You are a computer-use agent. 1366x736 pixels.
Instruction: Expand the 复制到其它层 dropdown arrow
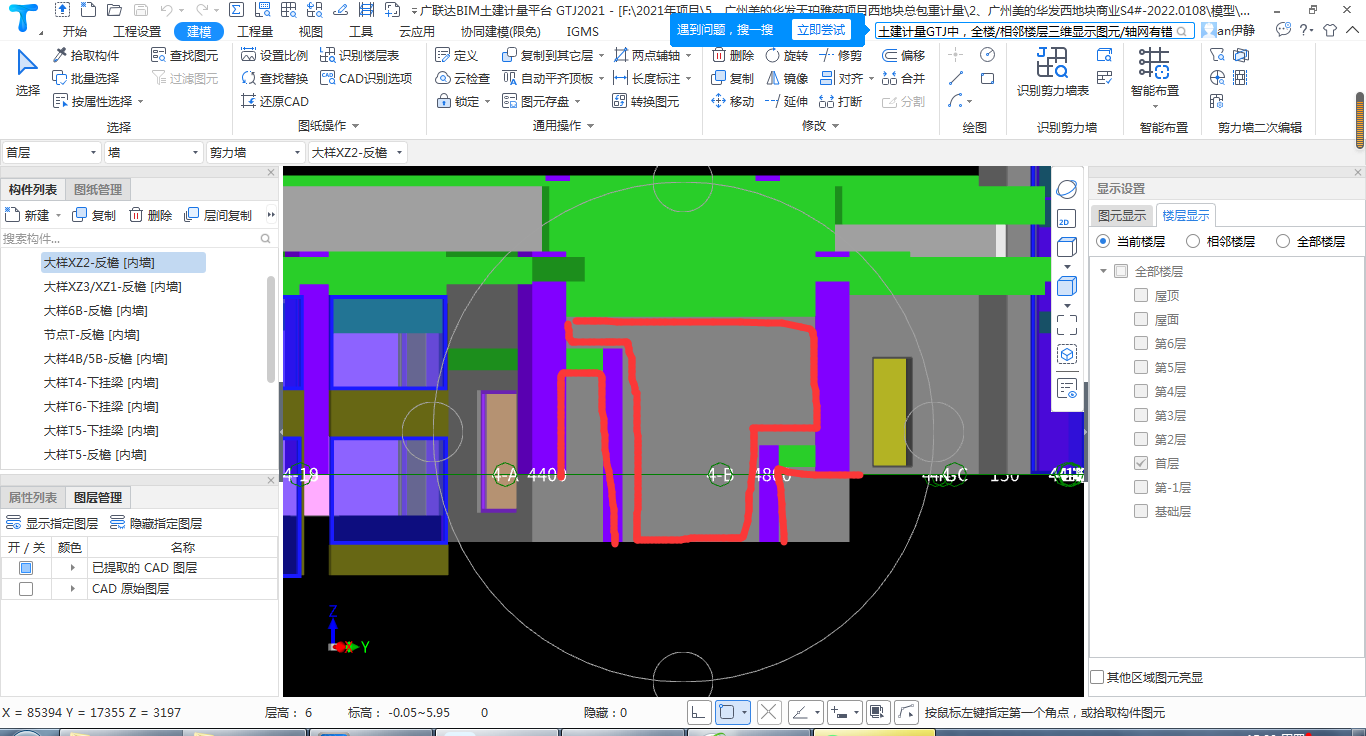point(601,55)
